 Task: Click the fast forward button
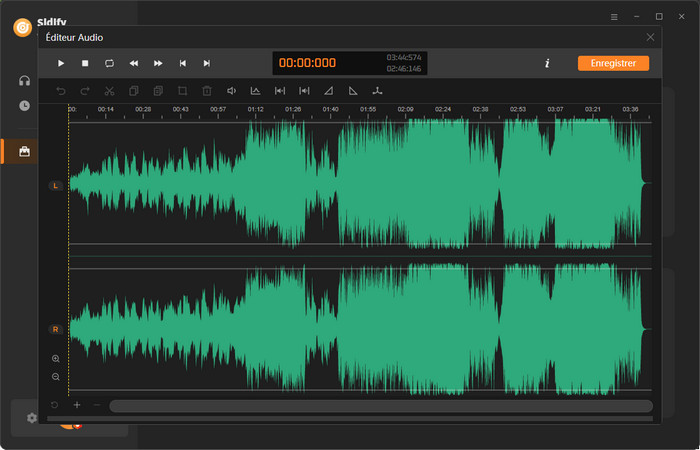pyautogui.click(x=158, y=63)
